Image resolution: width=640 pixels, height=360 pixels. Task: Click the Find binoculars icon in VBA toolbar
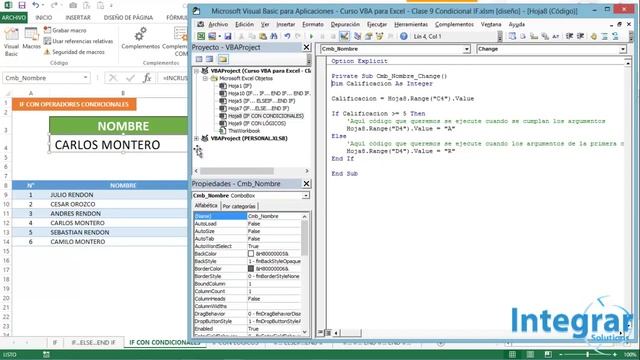coord(273,36)
